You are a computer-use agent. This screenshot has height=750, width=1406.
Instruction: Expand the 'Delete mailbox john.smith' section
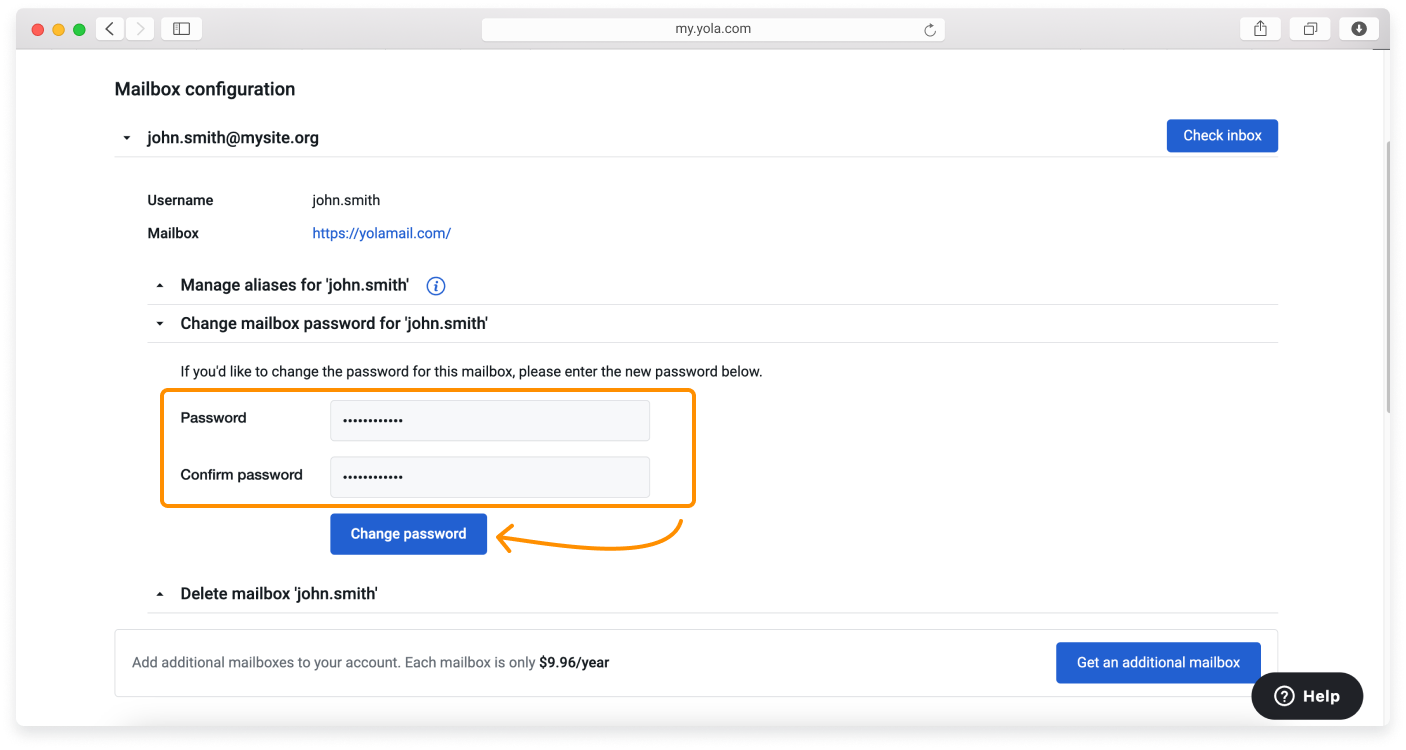[159, 593]
